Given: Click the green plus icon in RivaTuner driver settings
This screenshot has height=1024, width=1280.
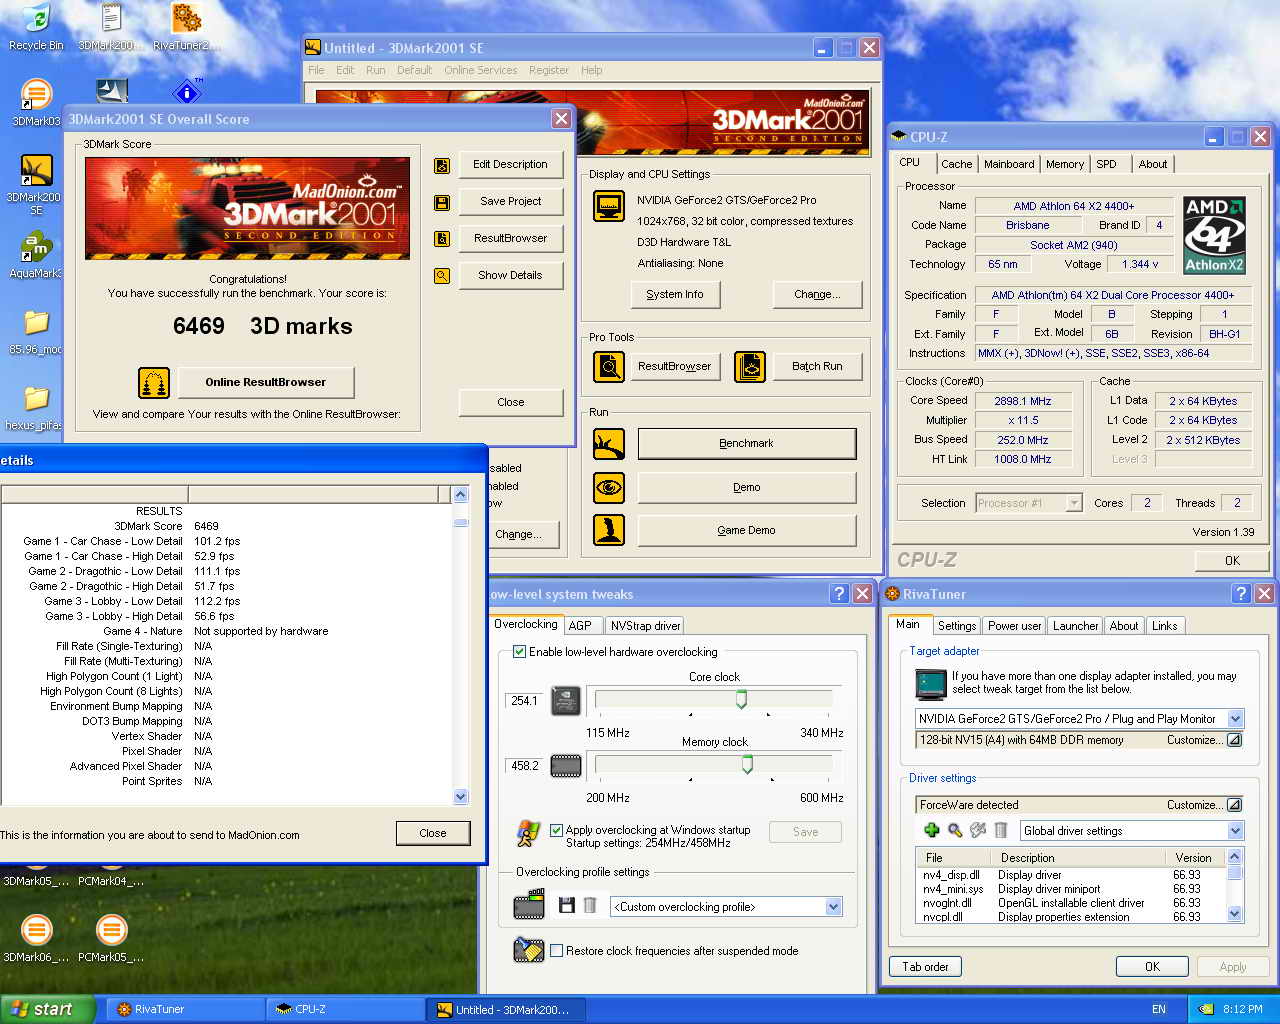Looking at the screenshot, I should pos(931,830).
